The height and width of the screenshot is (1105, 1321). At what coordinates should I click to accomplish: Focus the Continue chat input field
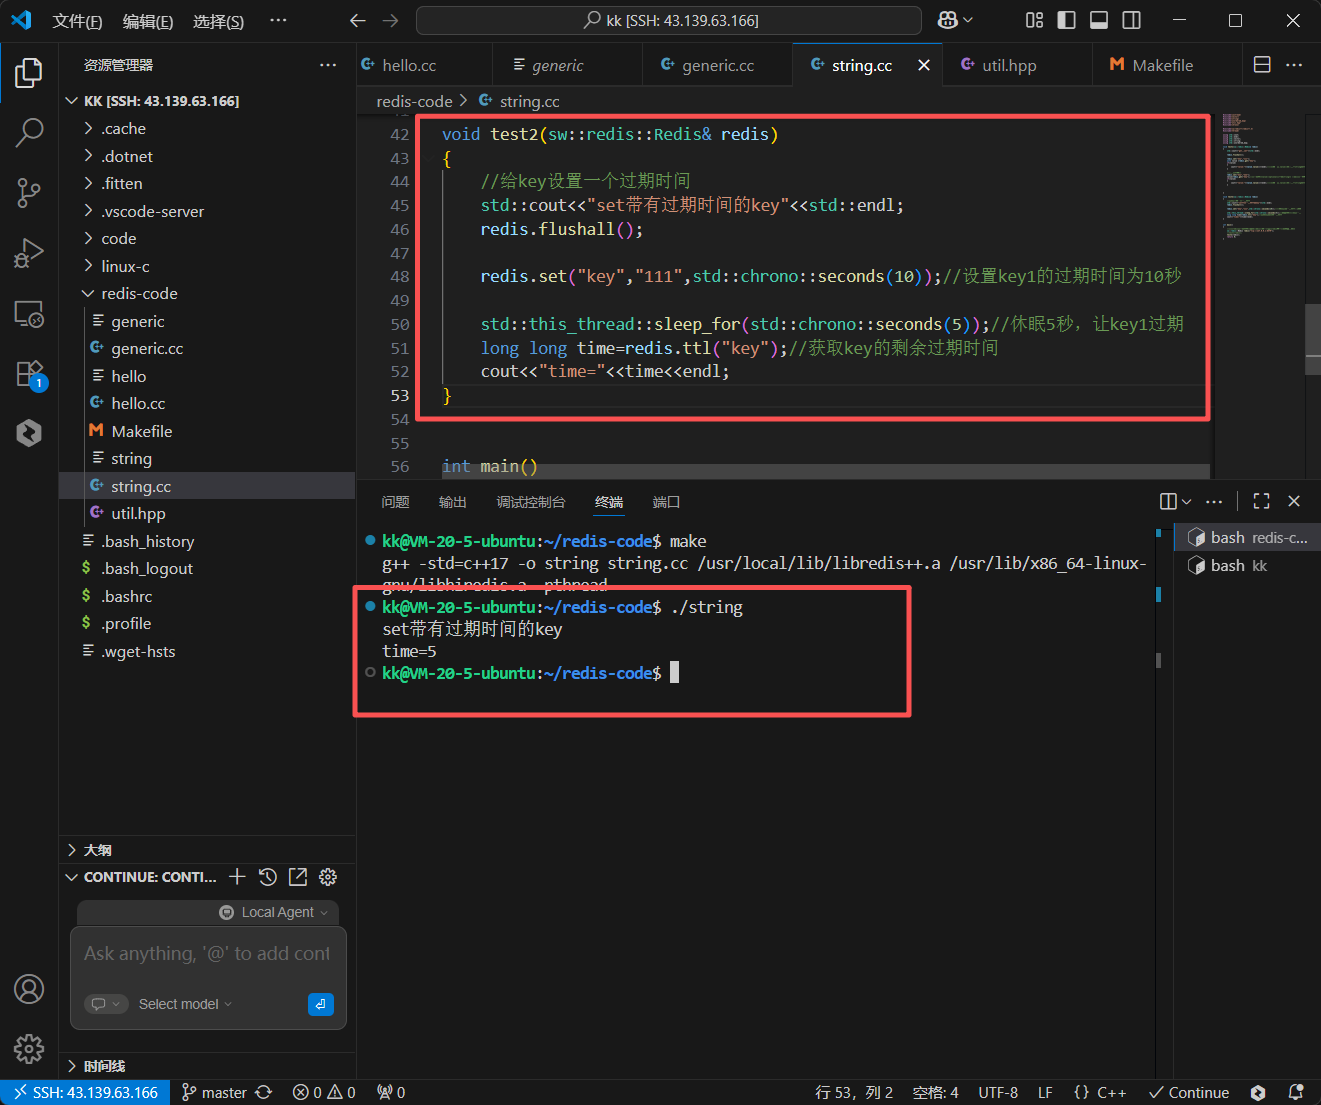pos(208,954)
